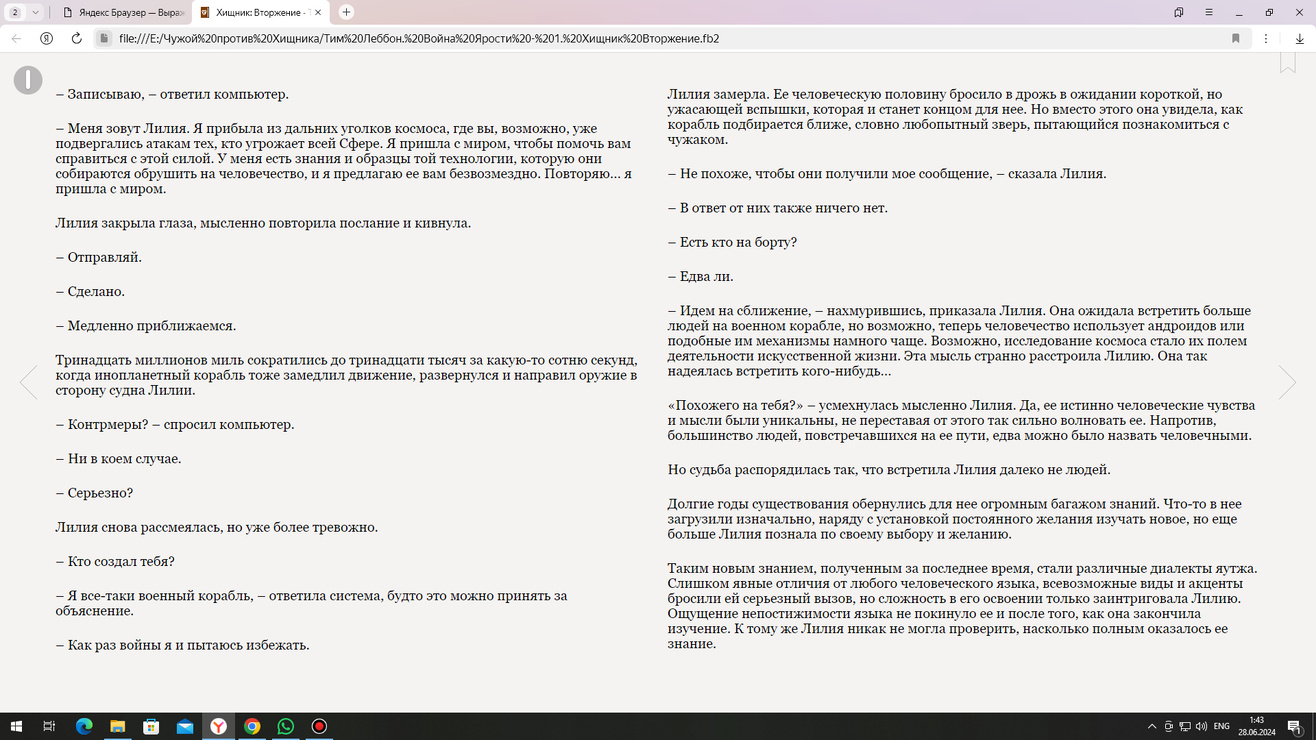
Task: Open the notification center
Action: [1296, 726]
